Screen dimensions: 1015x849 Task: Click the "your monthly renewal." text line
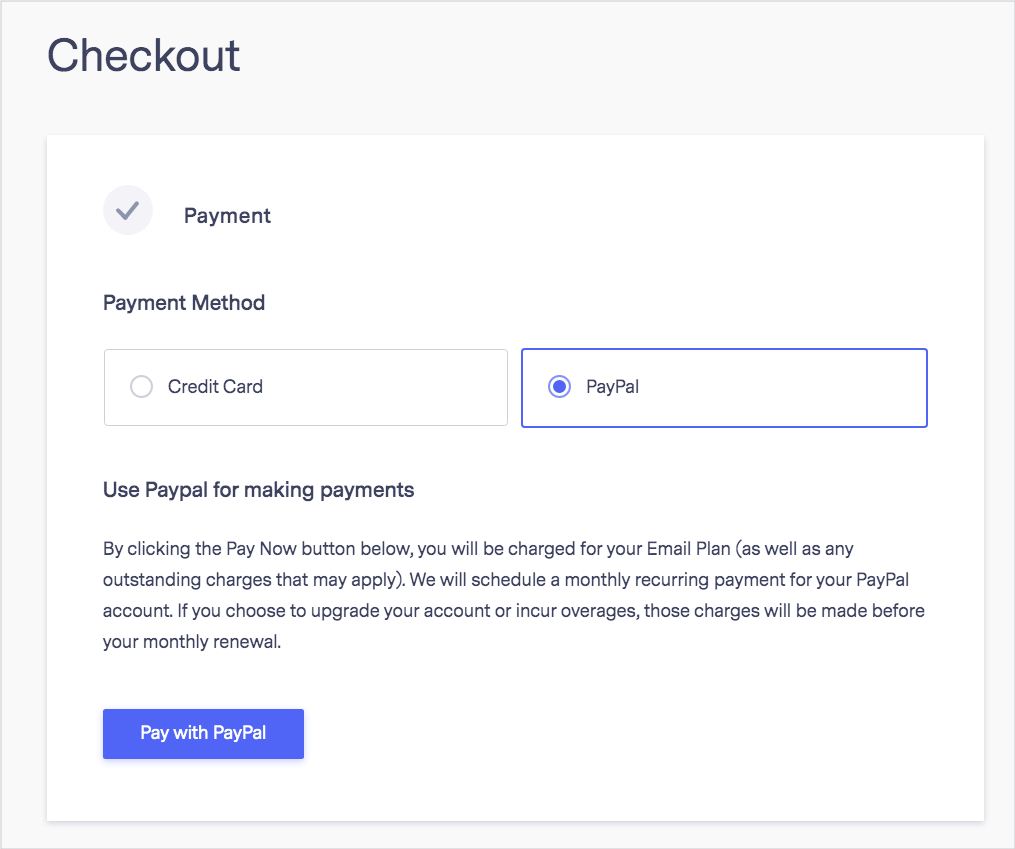[x=192, y=641]
